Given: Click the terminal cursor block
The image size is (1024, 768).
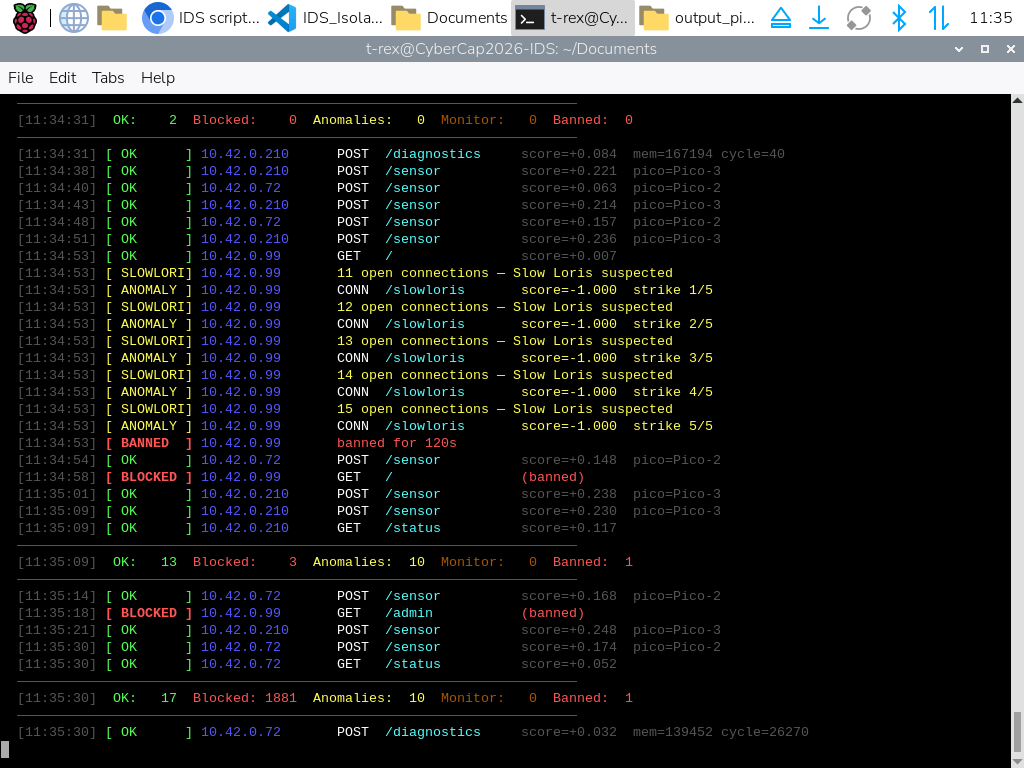Looking at the screenshot, I should tap(5, 748).
